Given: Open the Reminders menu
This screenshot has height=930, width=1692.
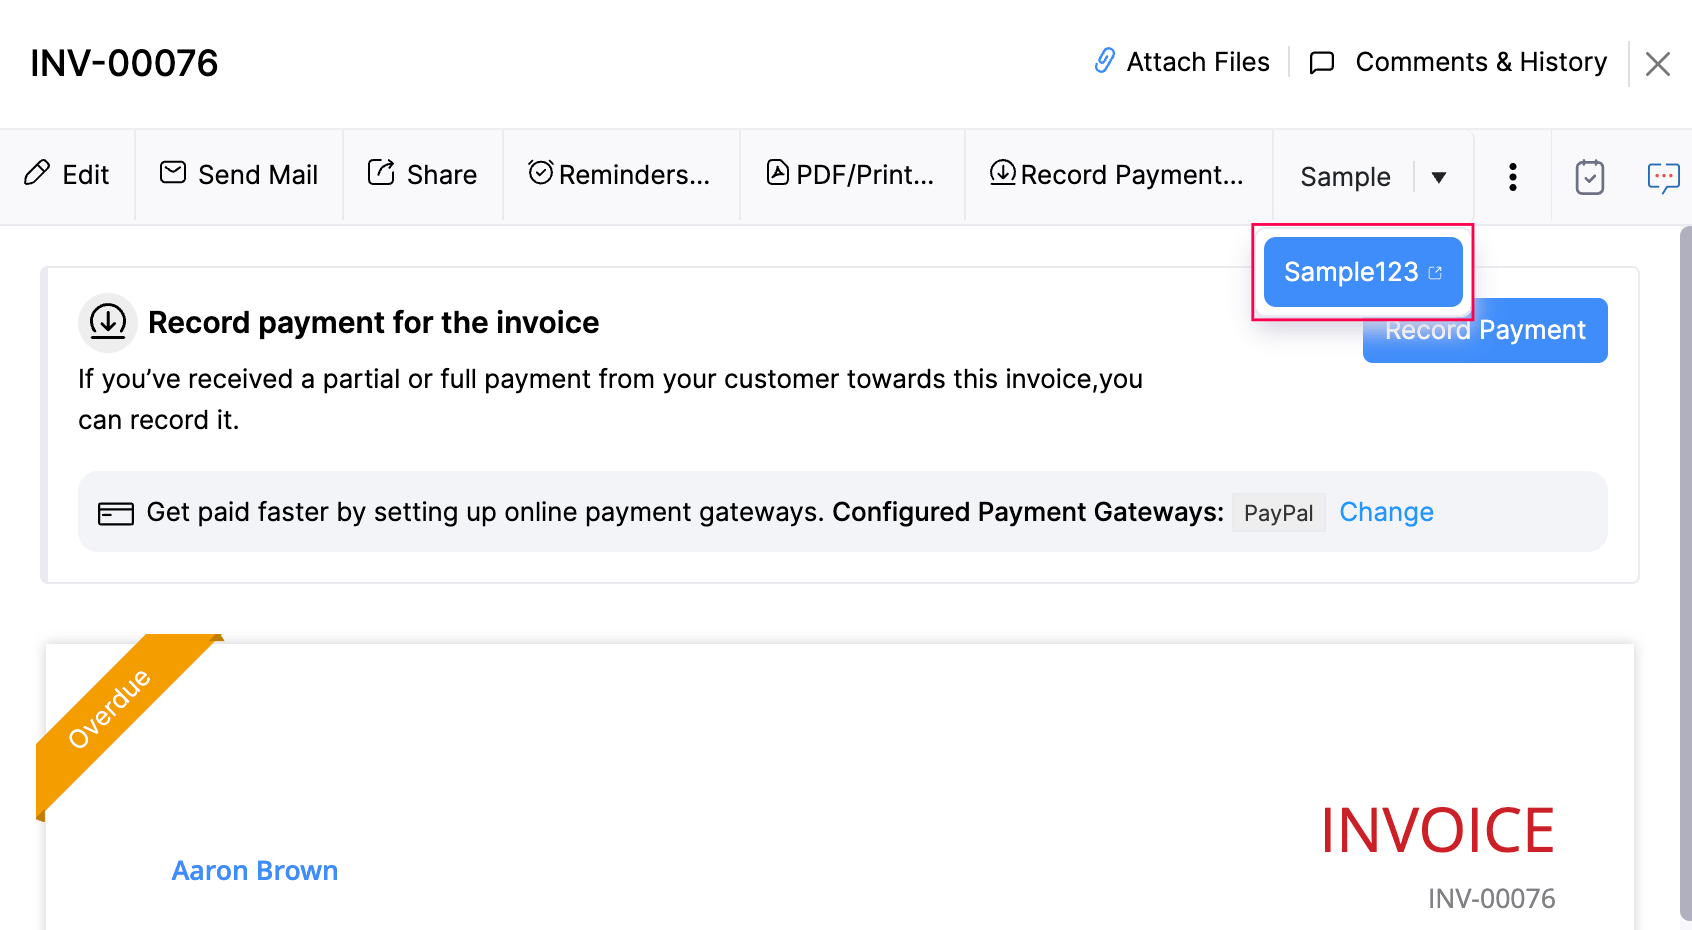Looking at the screenshot, I should point(620,175).
